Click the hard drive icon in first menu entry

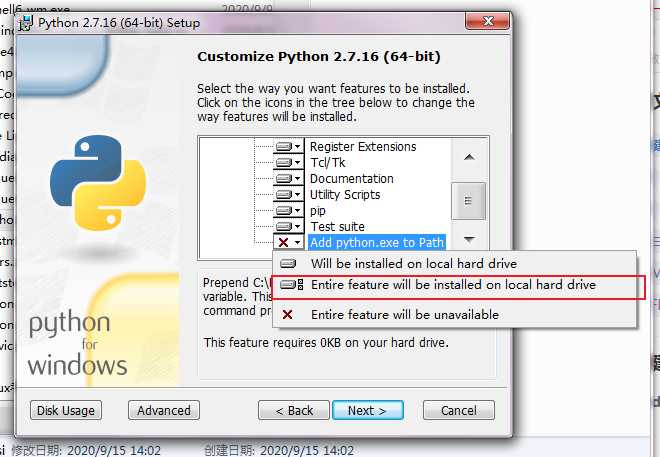pos(288,264)
